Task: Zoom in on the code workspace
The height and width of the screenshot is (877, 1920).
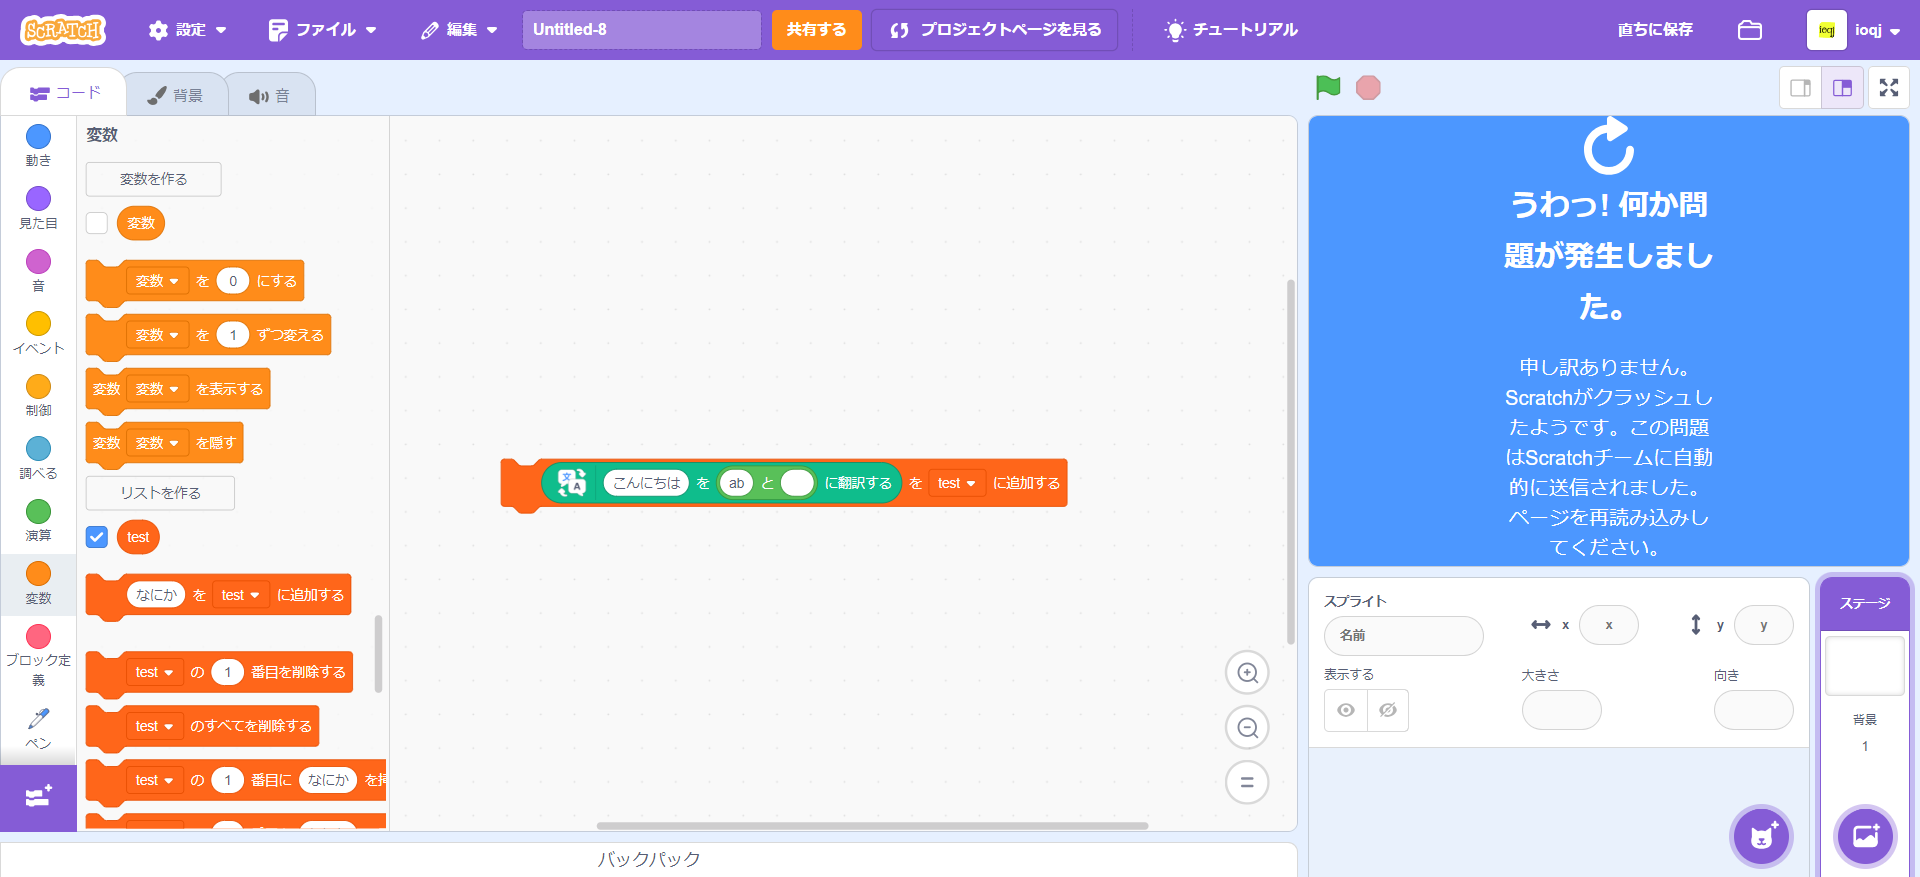Action: [1247, 673]
